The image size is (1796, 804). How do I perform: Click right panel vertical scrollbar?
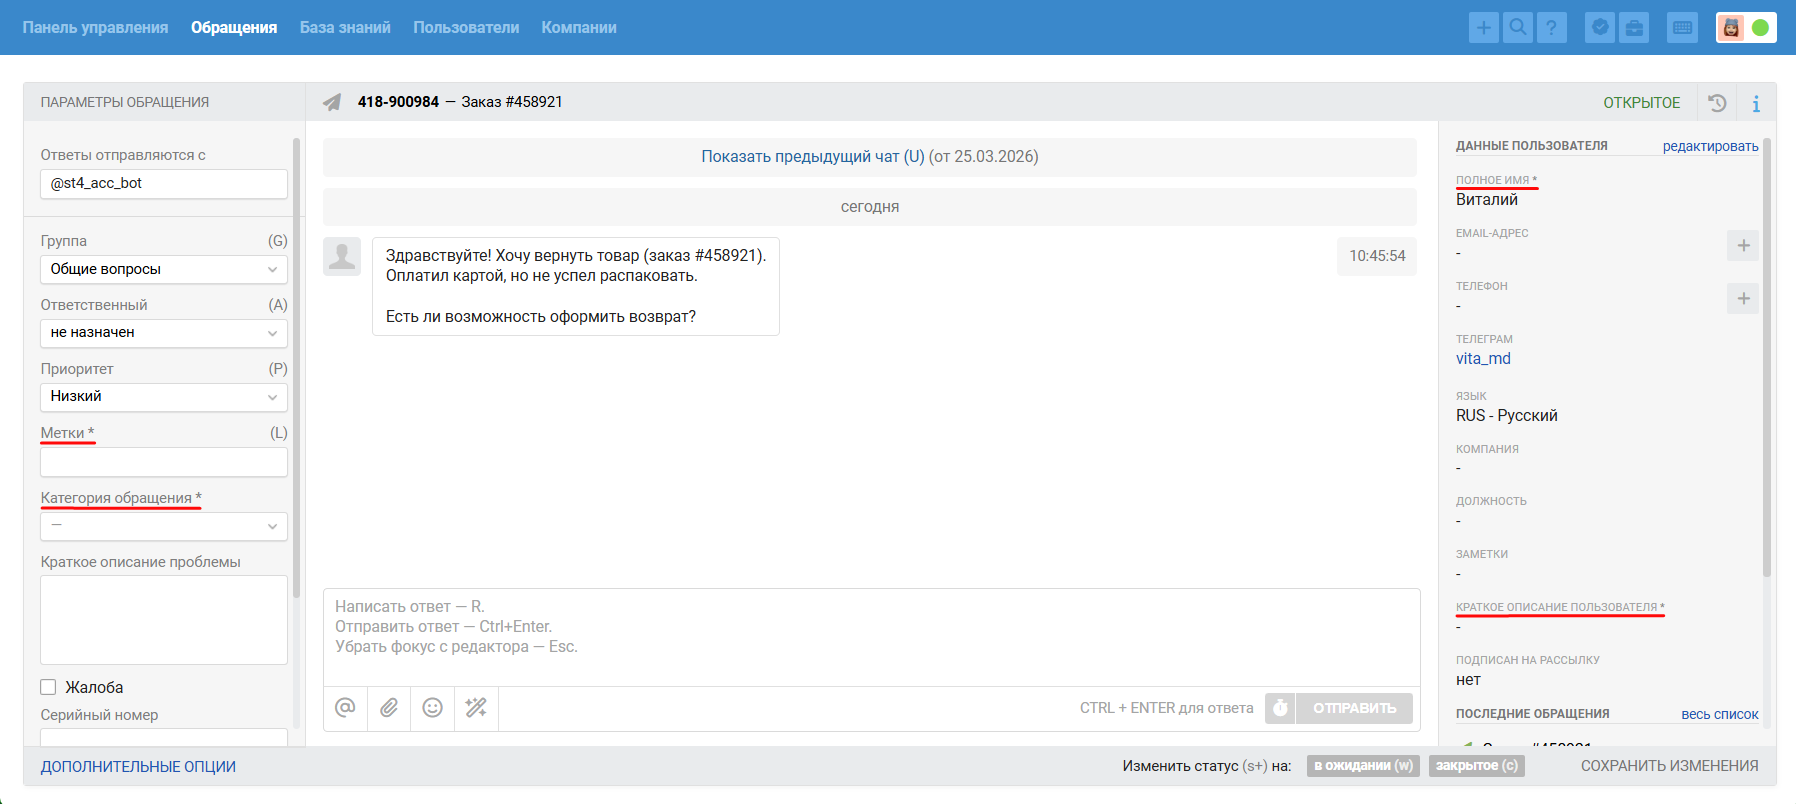click(1767, 358)
